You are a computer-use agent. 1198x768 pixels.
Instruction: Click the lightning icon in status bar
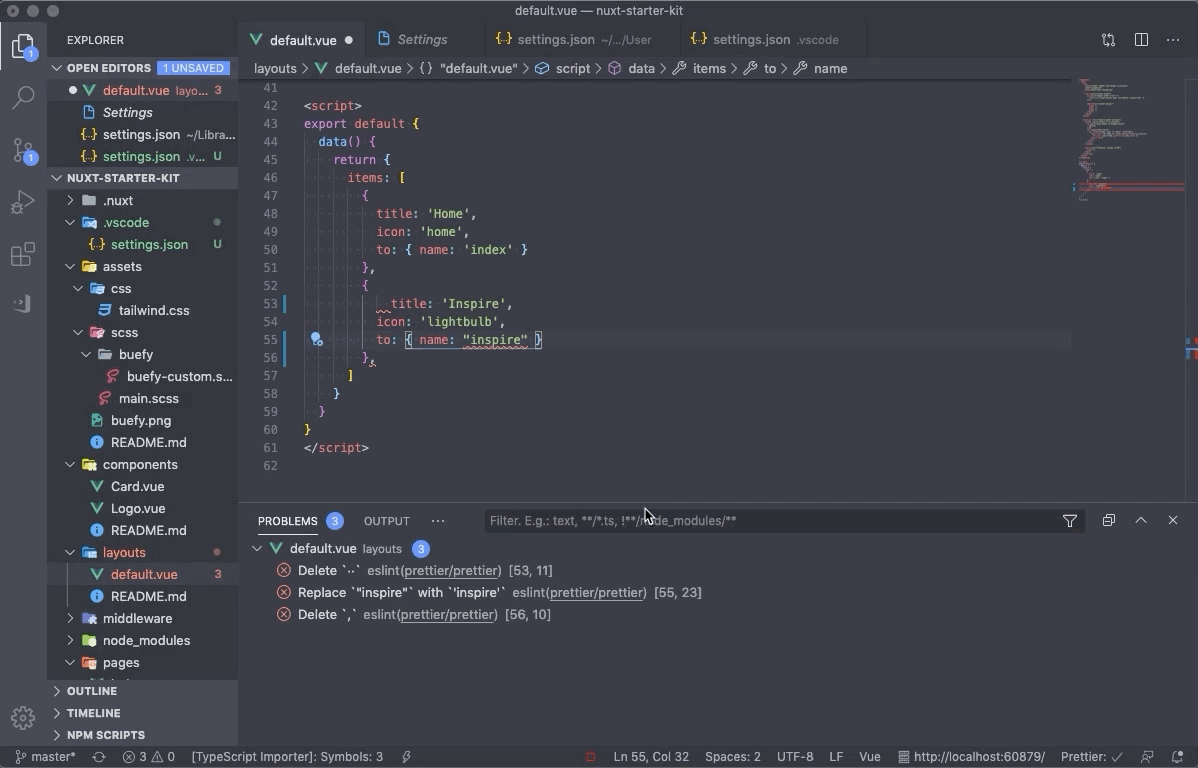[x=406, y=757]
